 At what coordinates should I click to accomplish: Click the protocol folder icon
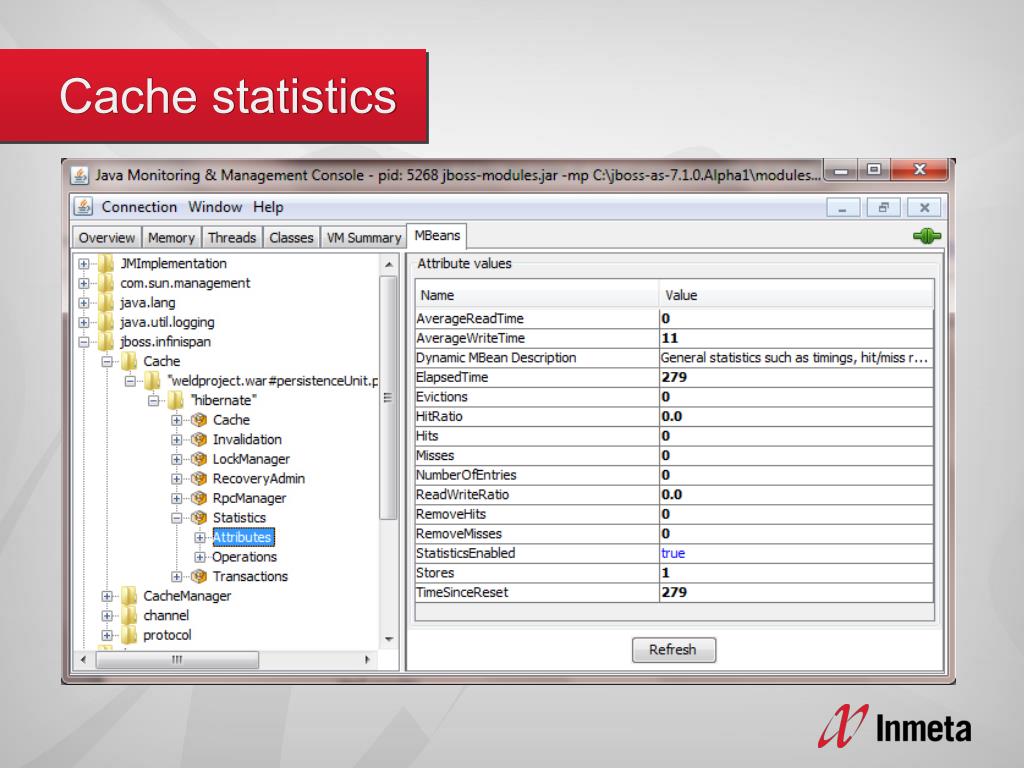129,635
